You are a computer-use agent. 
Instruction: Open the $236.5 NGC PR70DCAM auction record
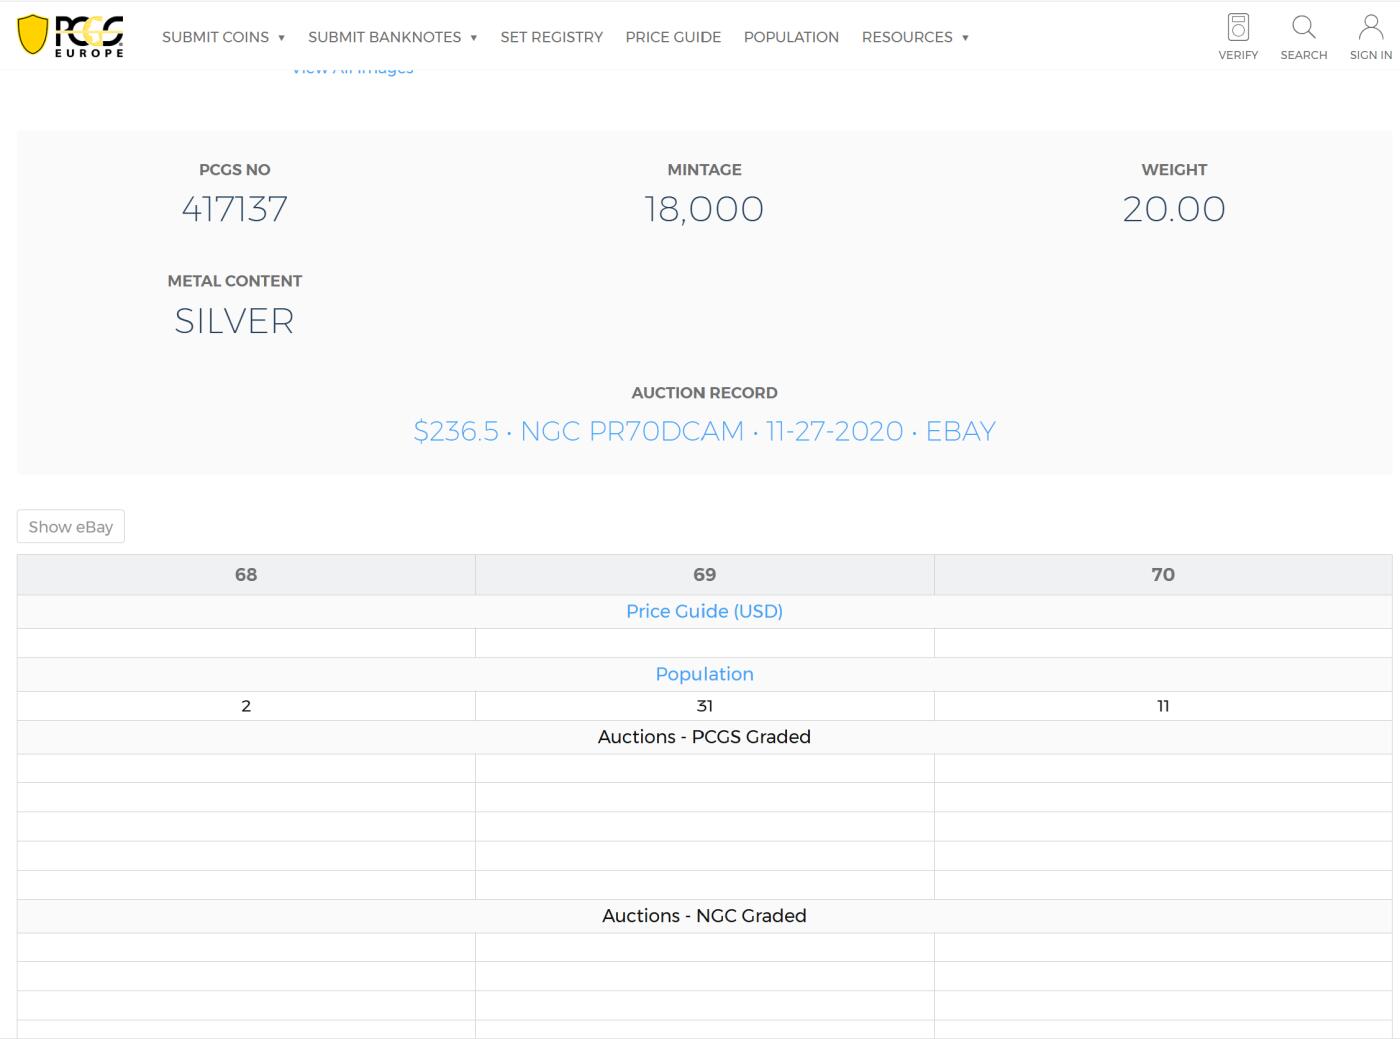704,431
